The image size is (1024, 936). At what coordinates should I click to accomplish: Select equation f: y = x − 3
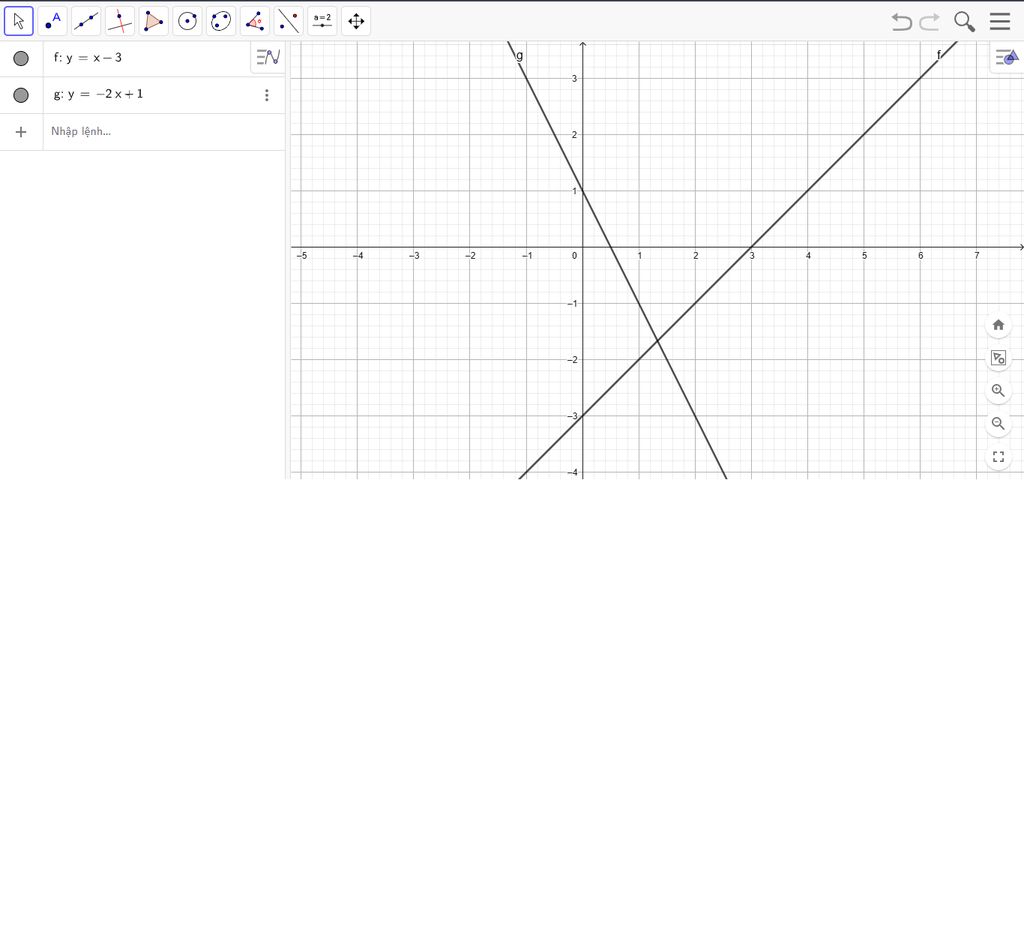pyautogui.click(x=88, y=57)
